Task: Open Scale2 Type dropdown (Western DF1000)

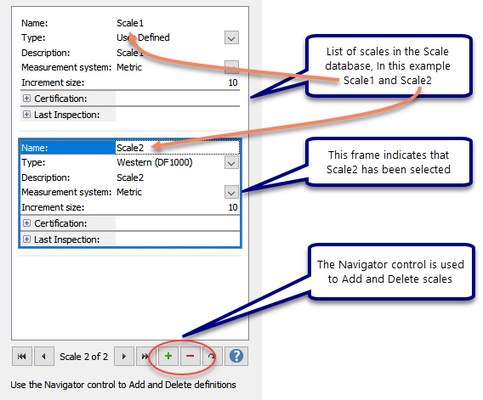Action: tap(231, 163)
